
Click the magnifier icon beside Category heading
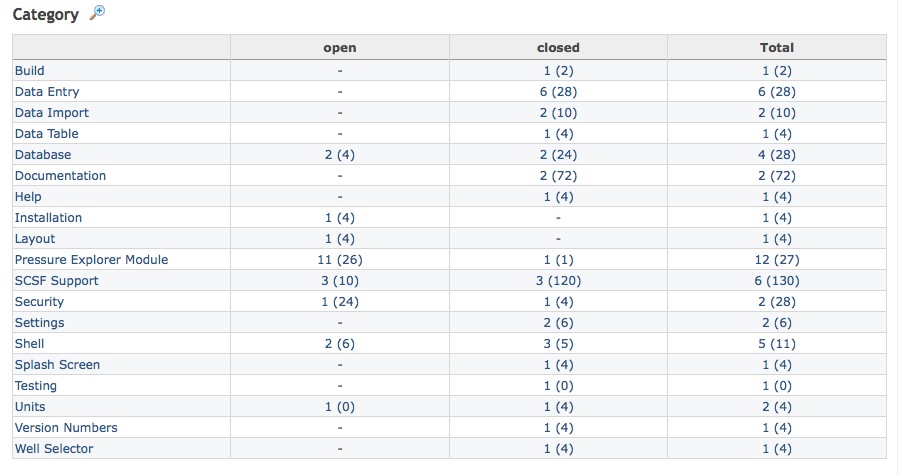(x=97, y=13)
